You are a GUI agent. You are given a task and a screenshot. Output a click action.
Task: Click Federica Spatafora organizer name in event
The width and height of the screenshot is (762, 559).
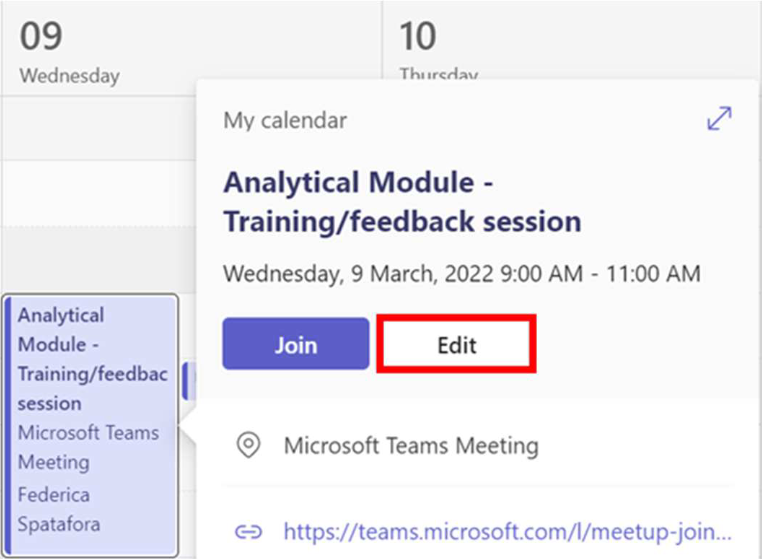(59, 509)
